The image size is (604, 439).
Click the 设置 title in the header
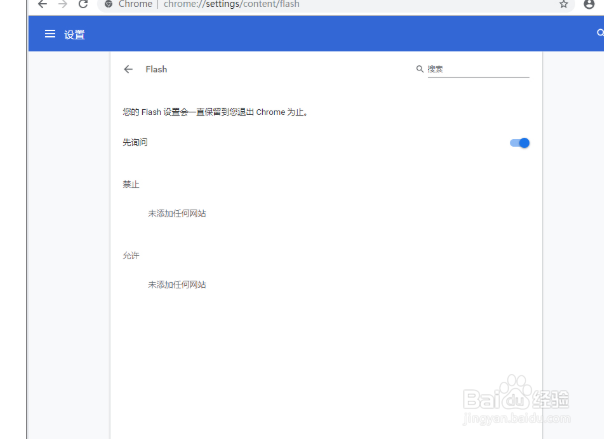(74, 34)
